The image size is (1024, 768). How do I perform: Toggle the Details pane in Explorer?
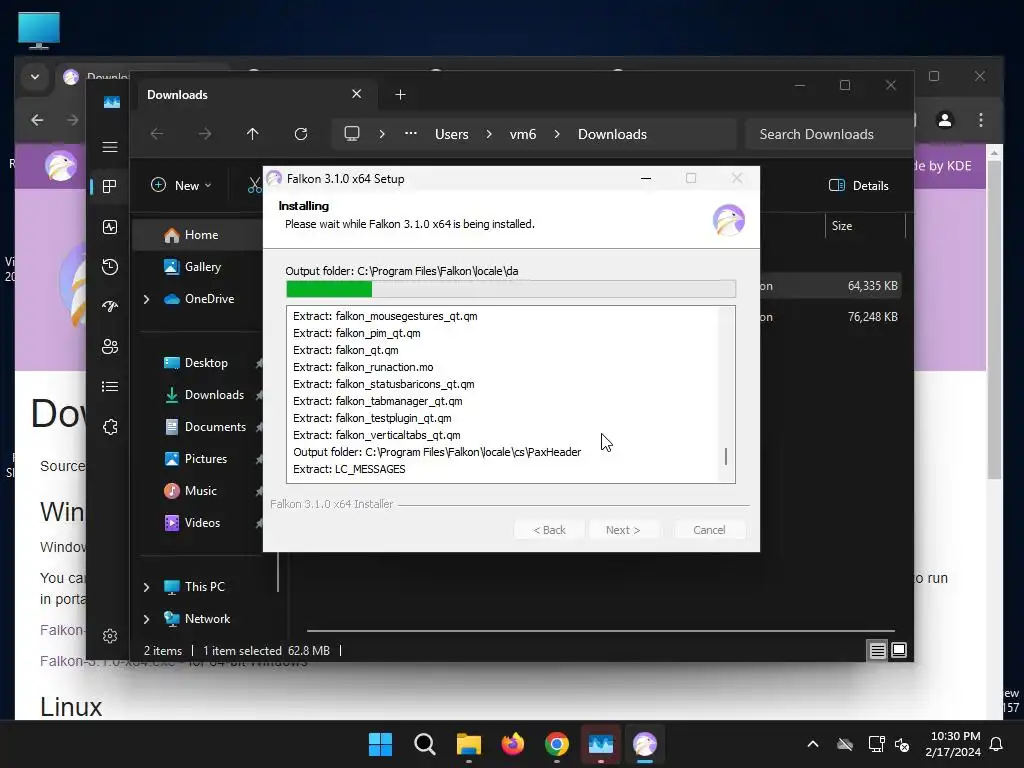(859, 185)
